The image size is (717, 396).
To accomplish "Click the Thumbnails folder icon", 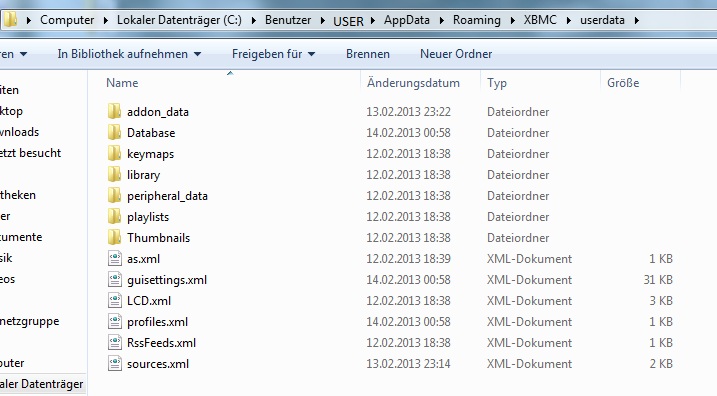I will click(x=114, y=237).
